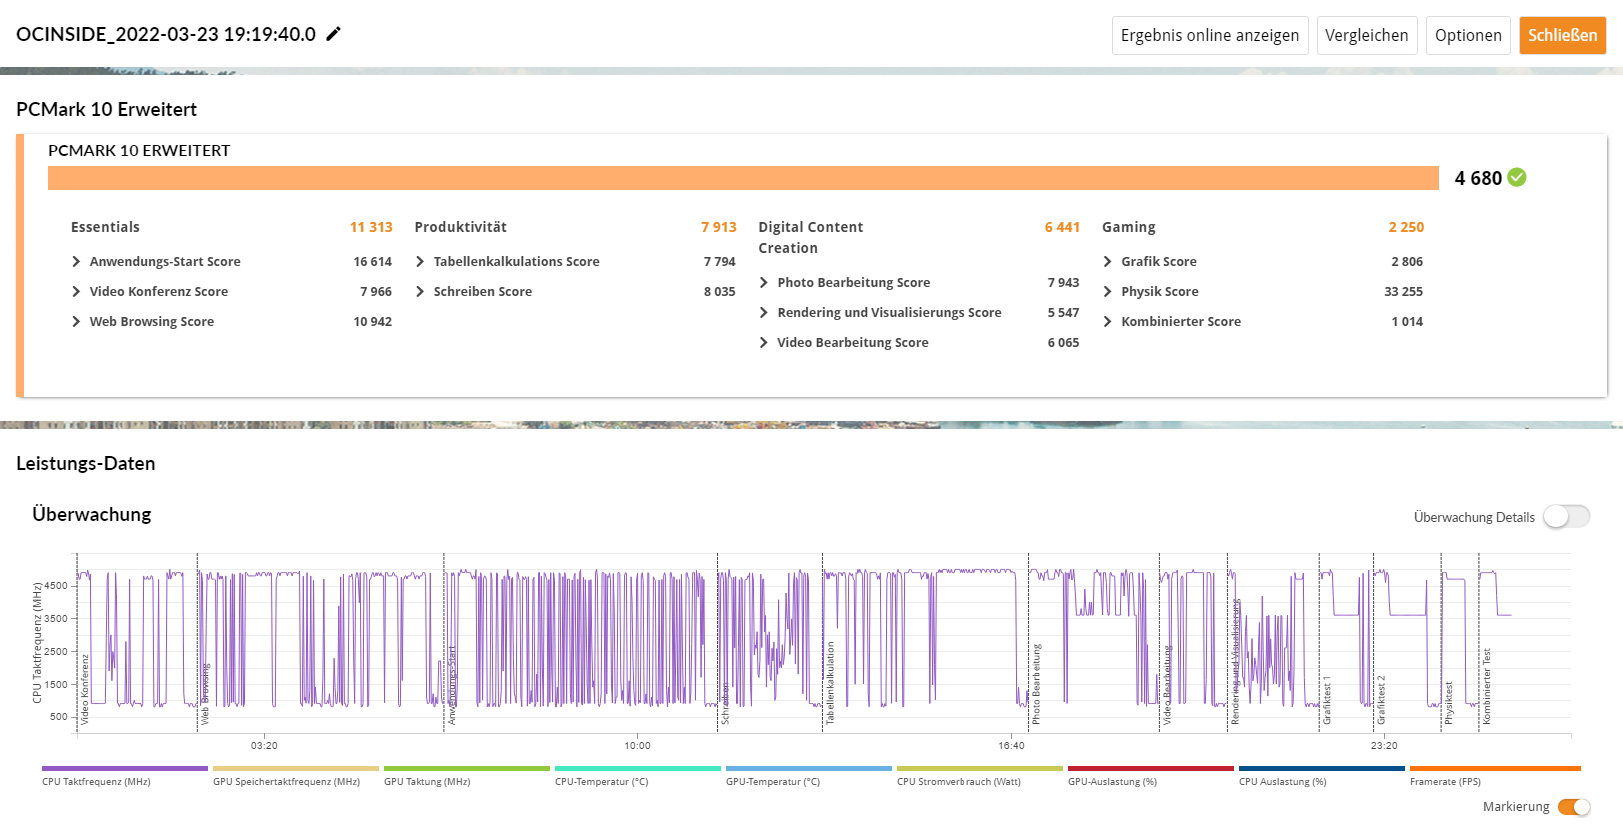This screenshot has width=1623, height=835.
Task: Close the result with Schließen
Action: tap(1563, 35)
